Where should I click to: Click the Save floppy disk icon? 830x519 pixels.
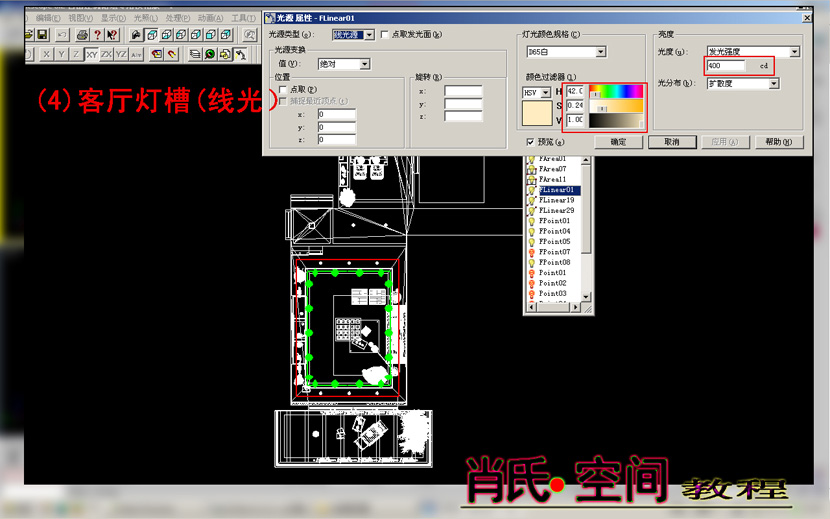coord(42,35)
